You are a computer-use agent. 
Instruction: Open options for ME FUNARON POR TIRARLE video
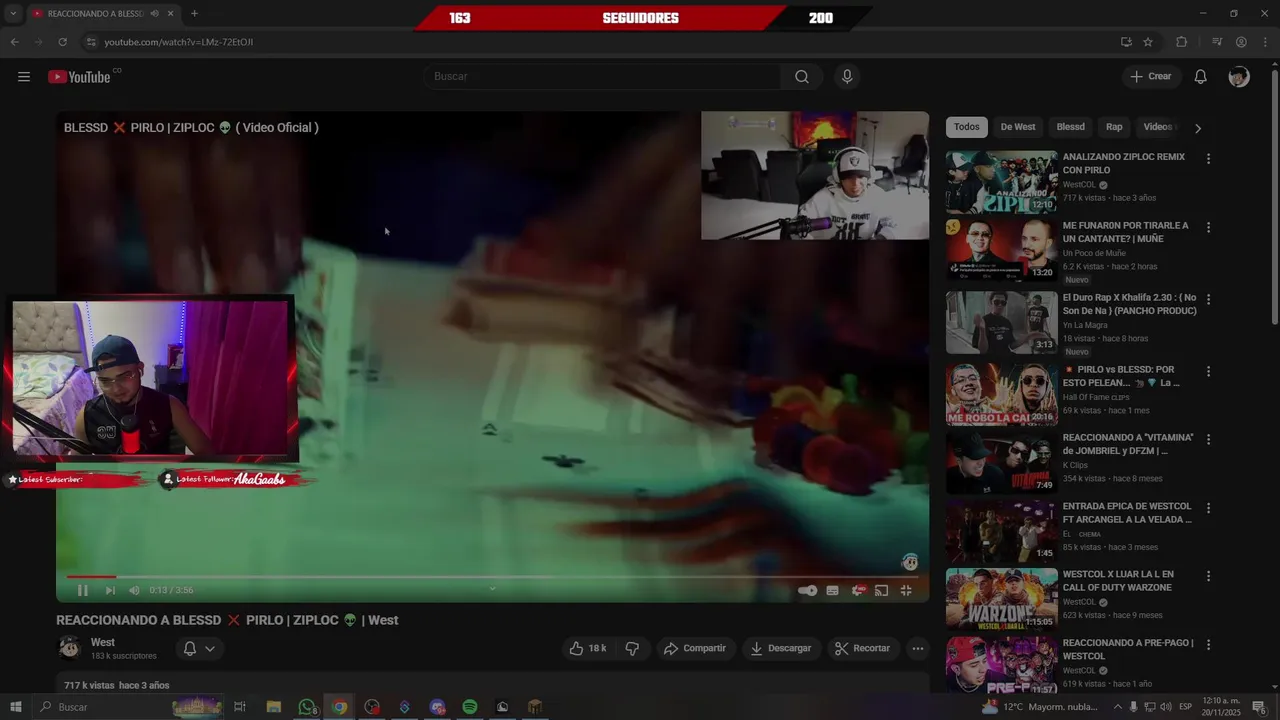point(1208,227)
